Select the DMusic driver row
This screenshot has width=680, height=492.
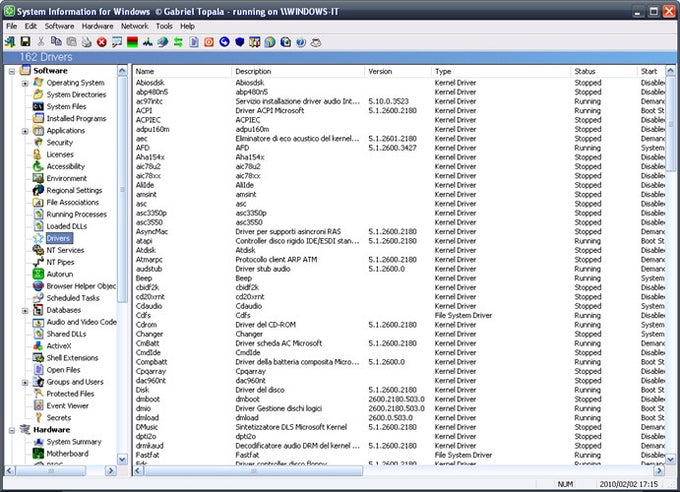pos(399,427)
